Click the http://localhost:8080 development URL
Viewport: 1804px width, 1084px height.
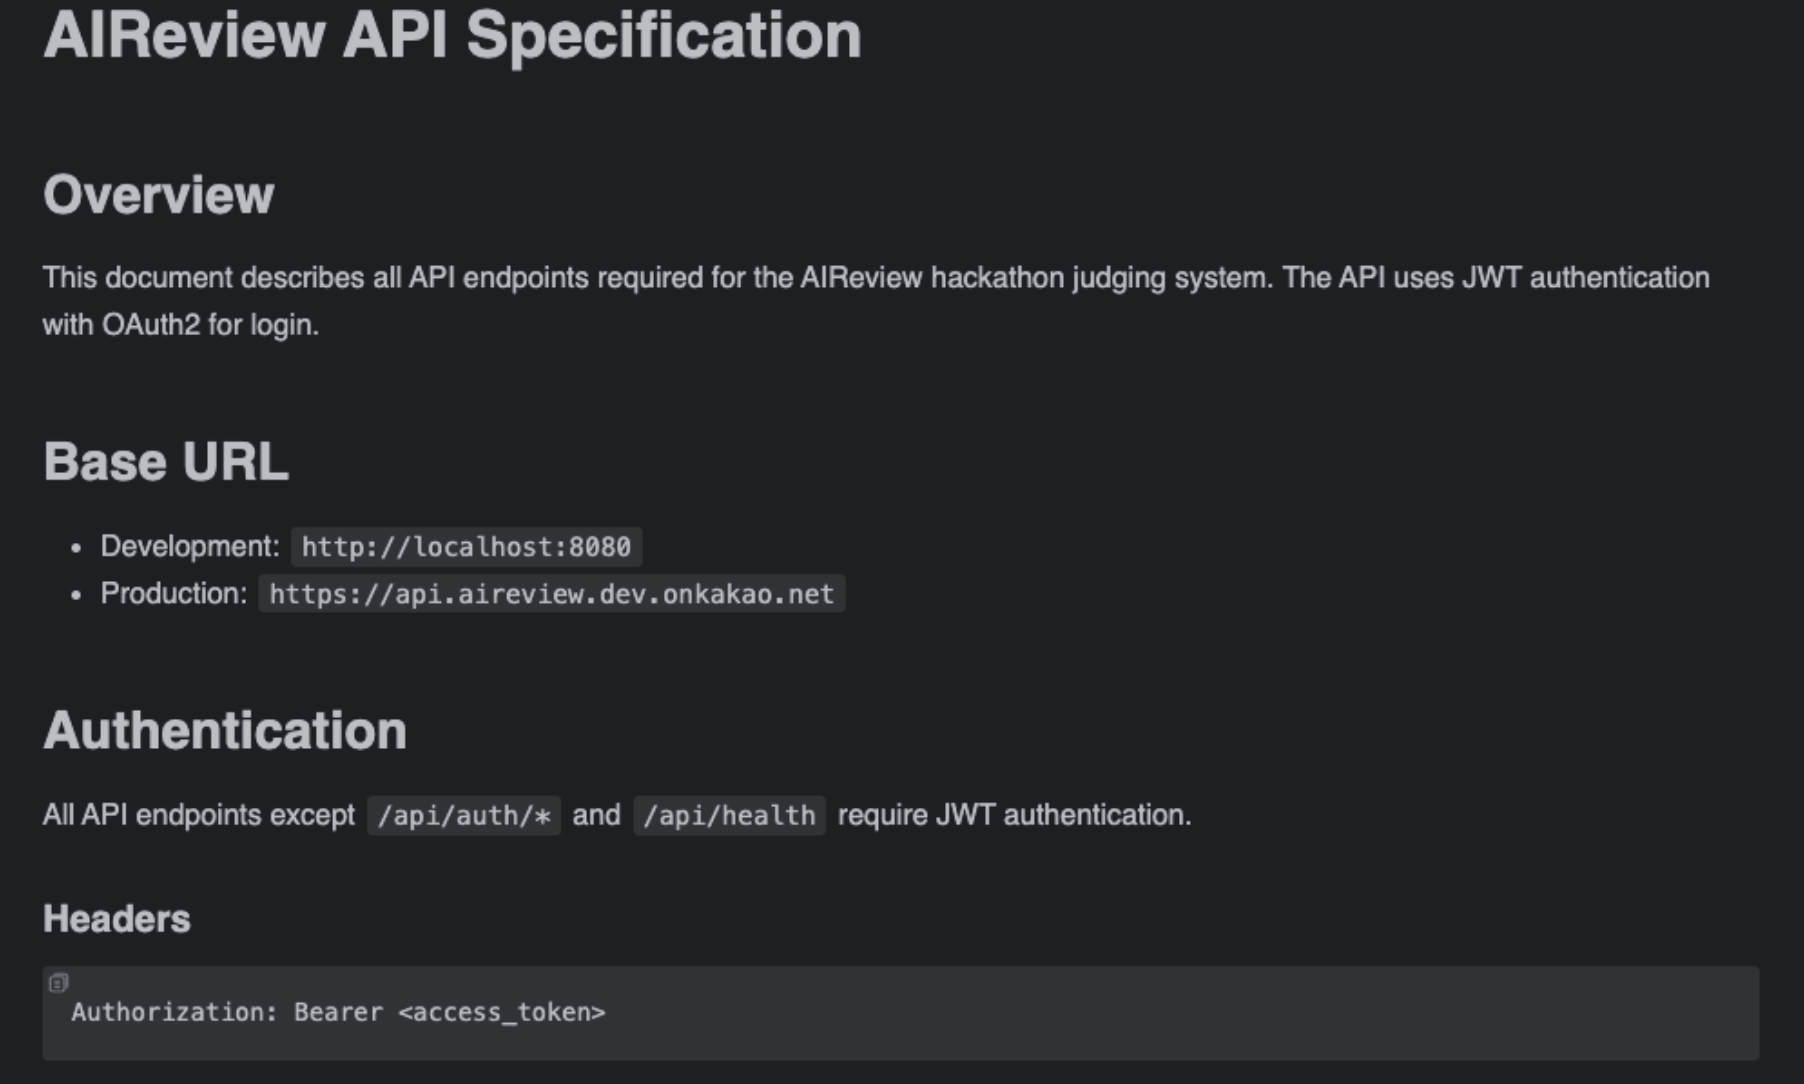tap(466, 547)
